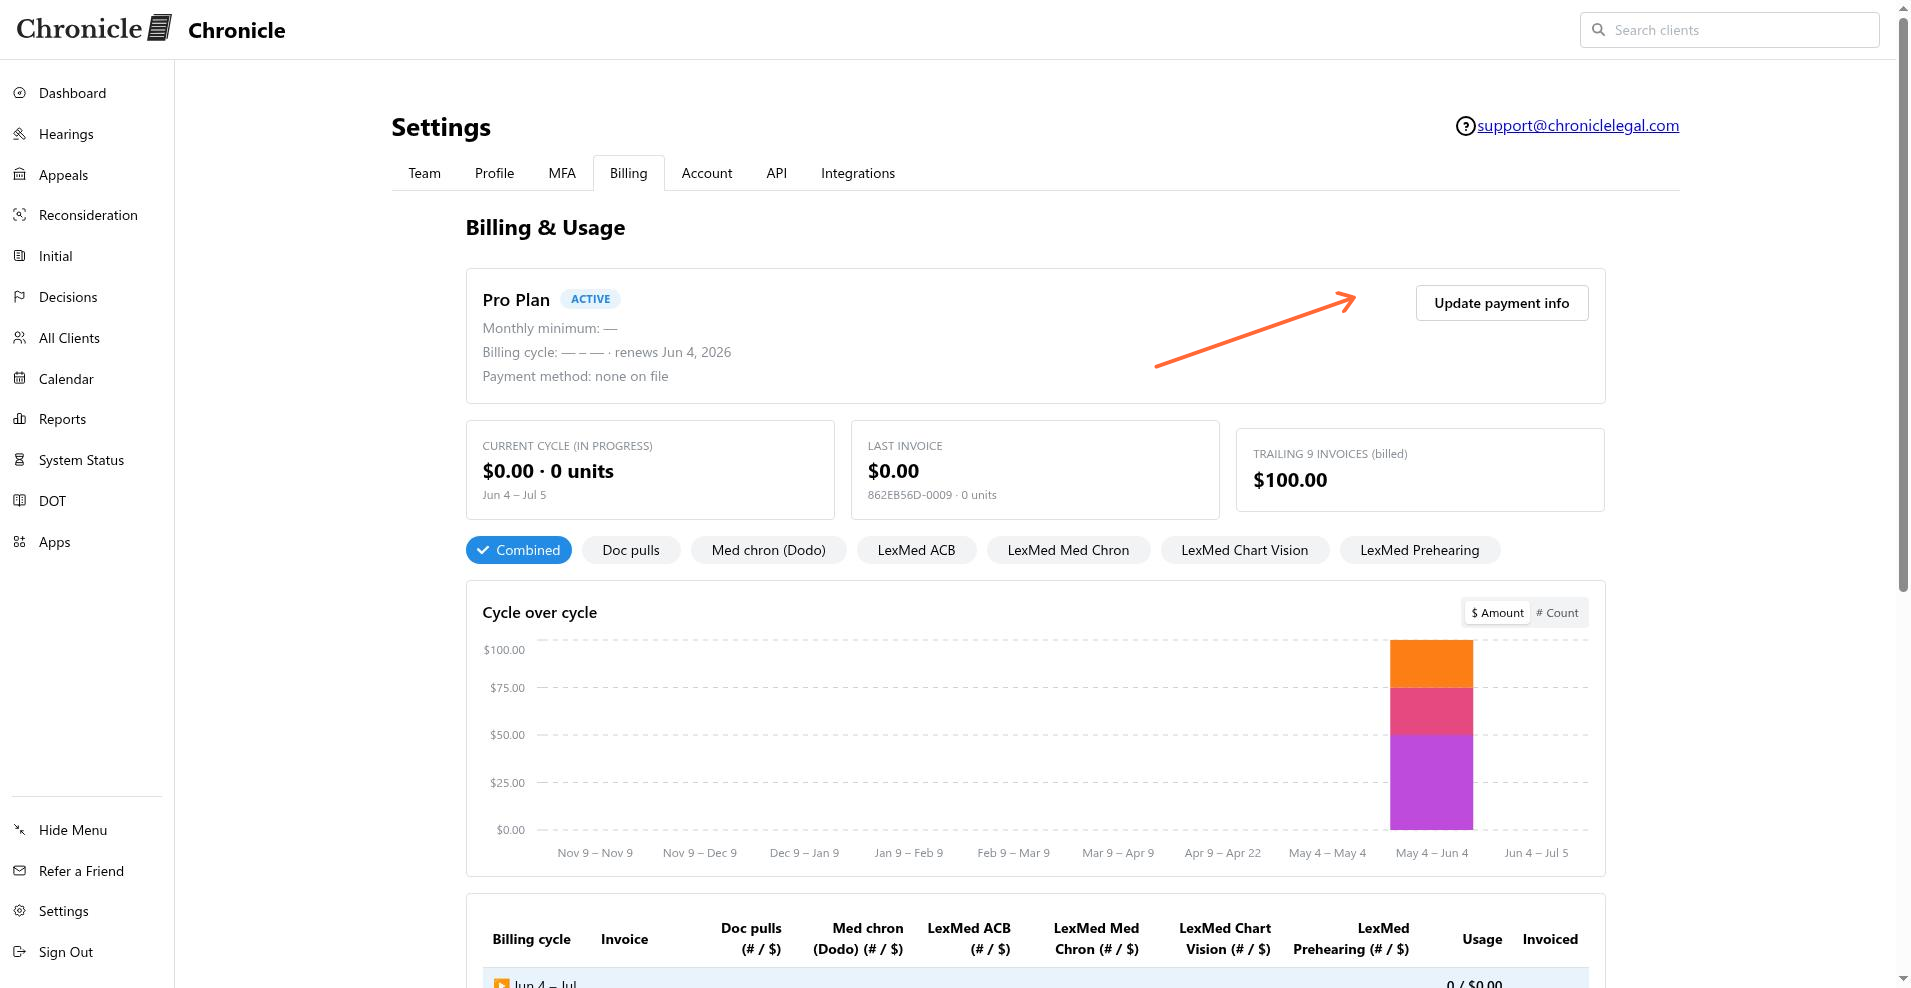
Task: Toggle the Combined filter chip
Action: (x=518, y=550)
